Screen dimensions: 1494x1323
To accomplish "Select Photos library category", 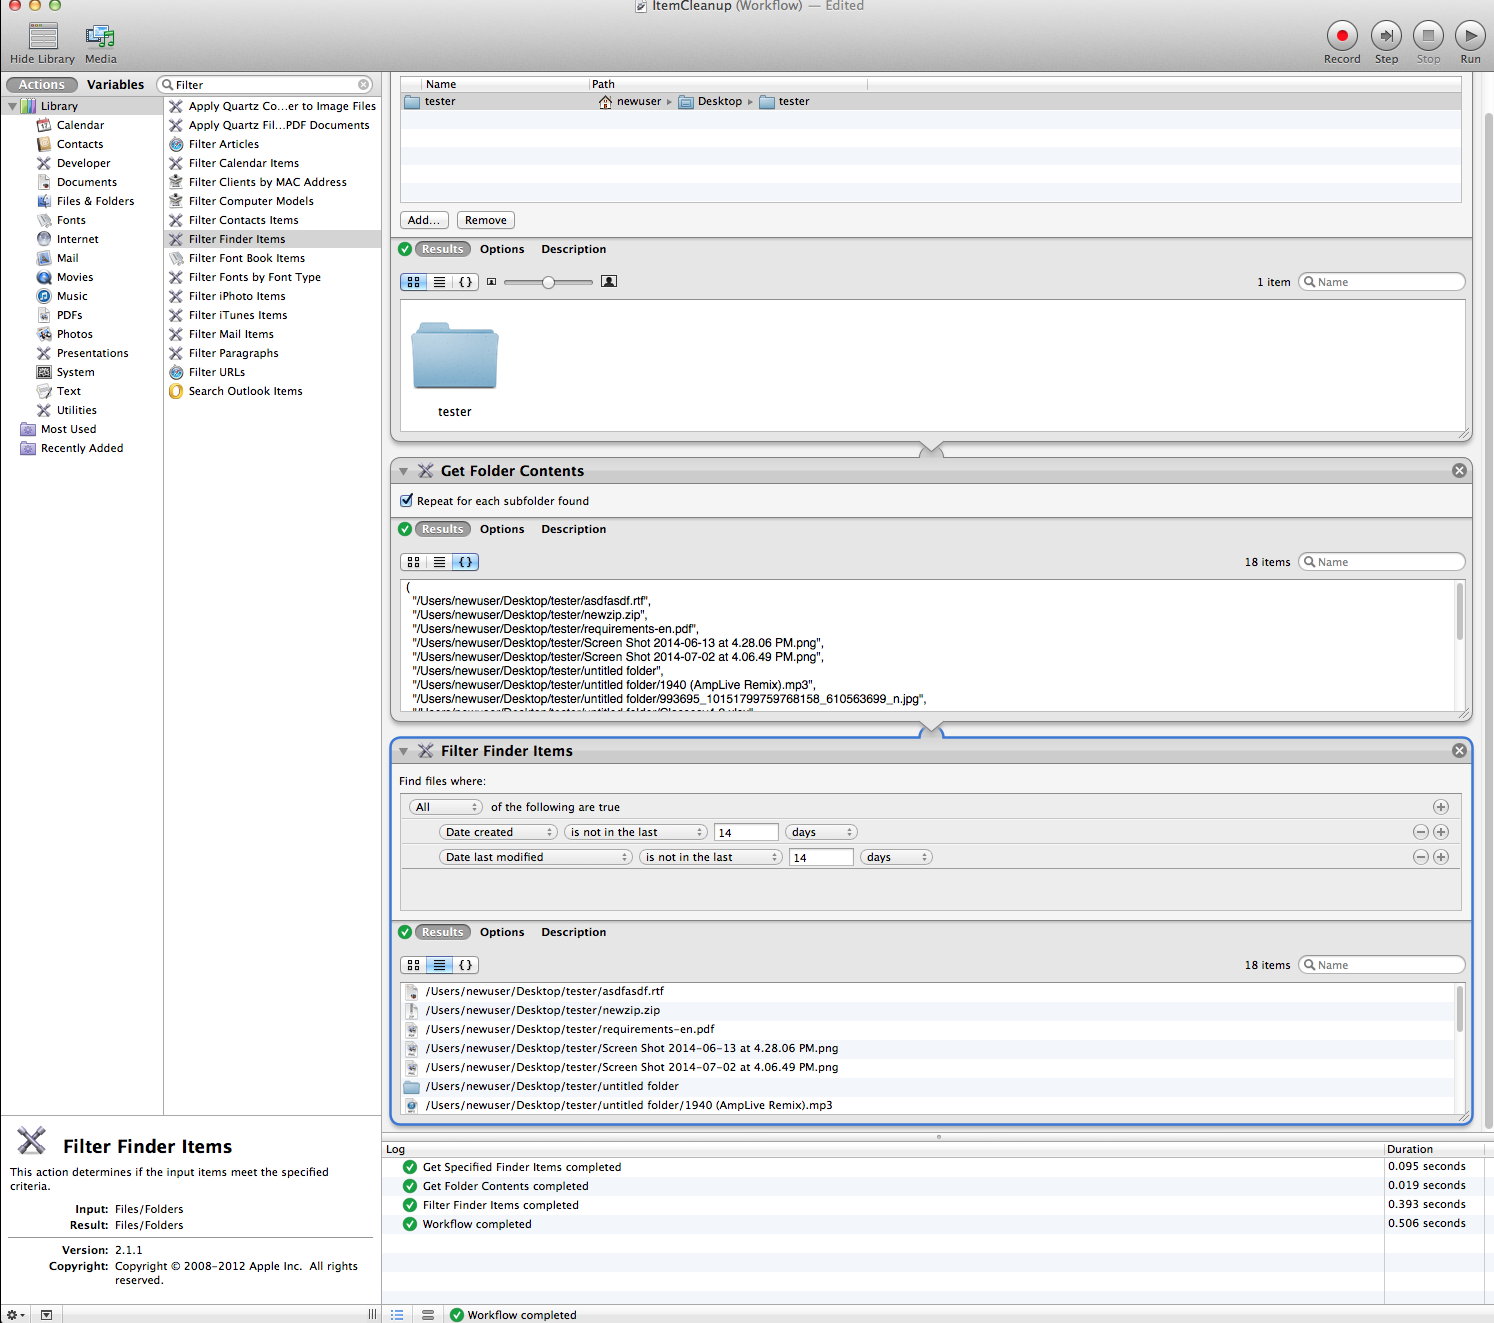I will point(75,334).
